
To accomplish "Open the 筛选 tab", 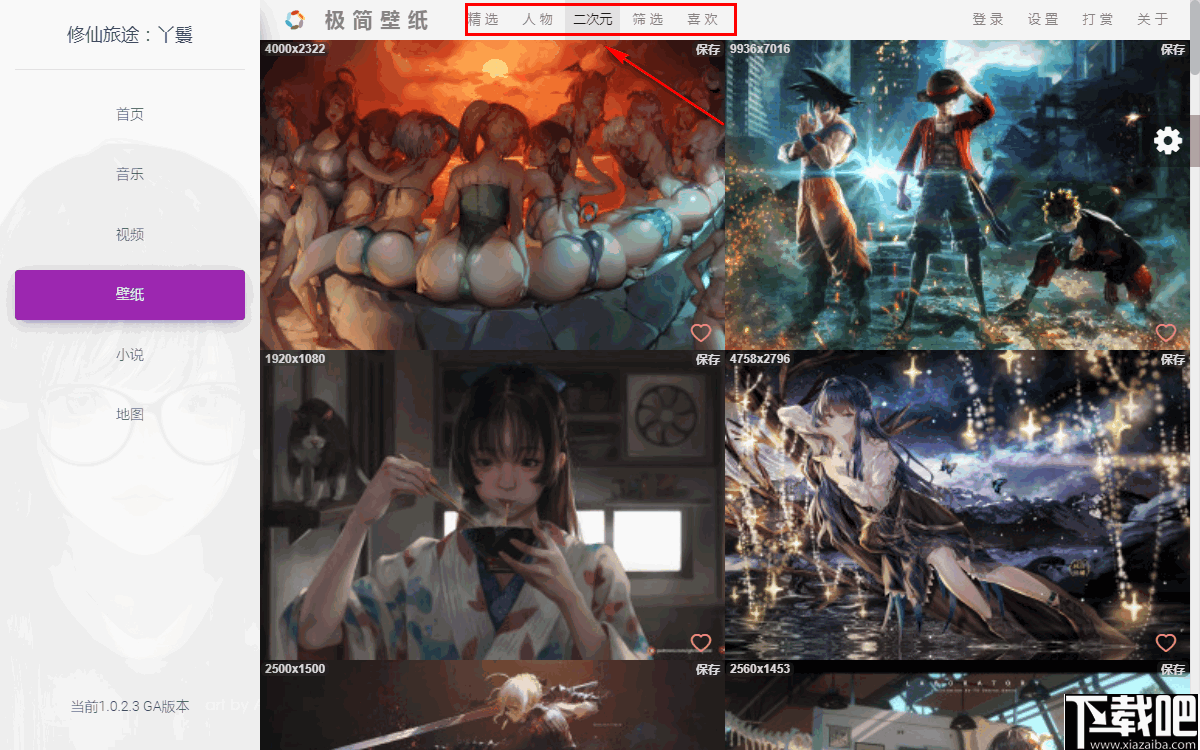I will pyautogui.click(x=648, y=19).
